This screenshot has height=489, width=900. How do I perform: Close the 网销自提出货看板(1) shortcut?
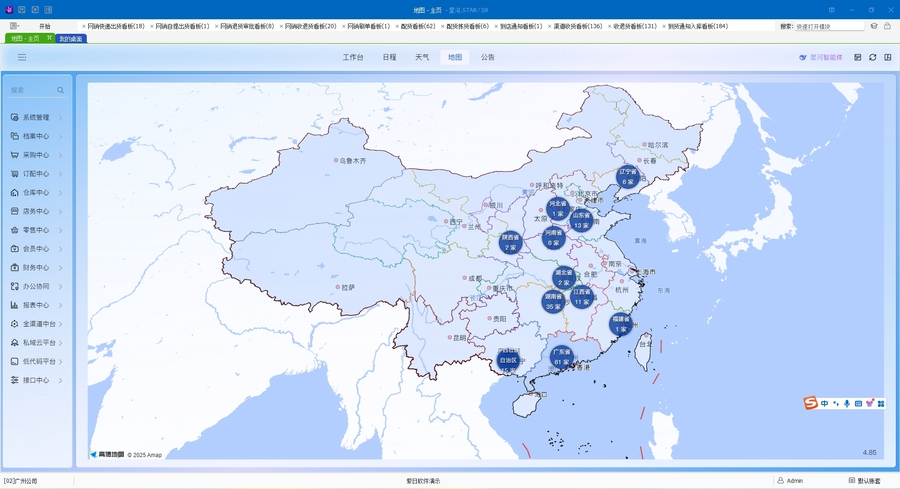152,26
